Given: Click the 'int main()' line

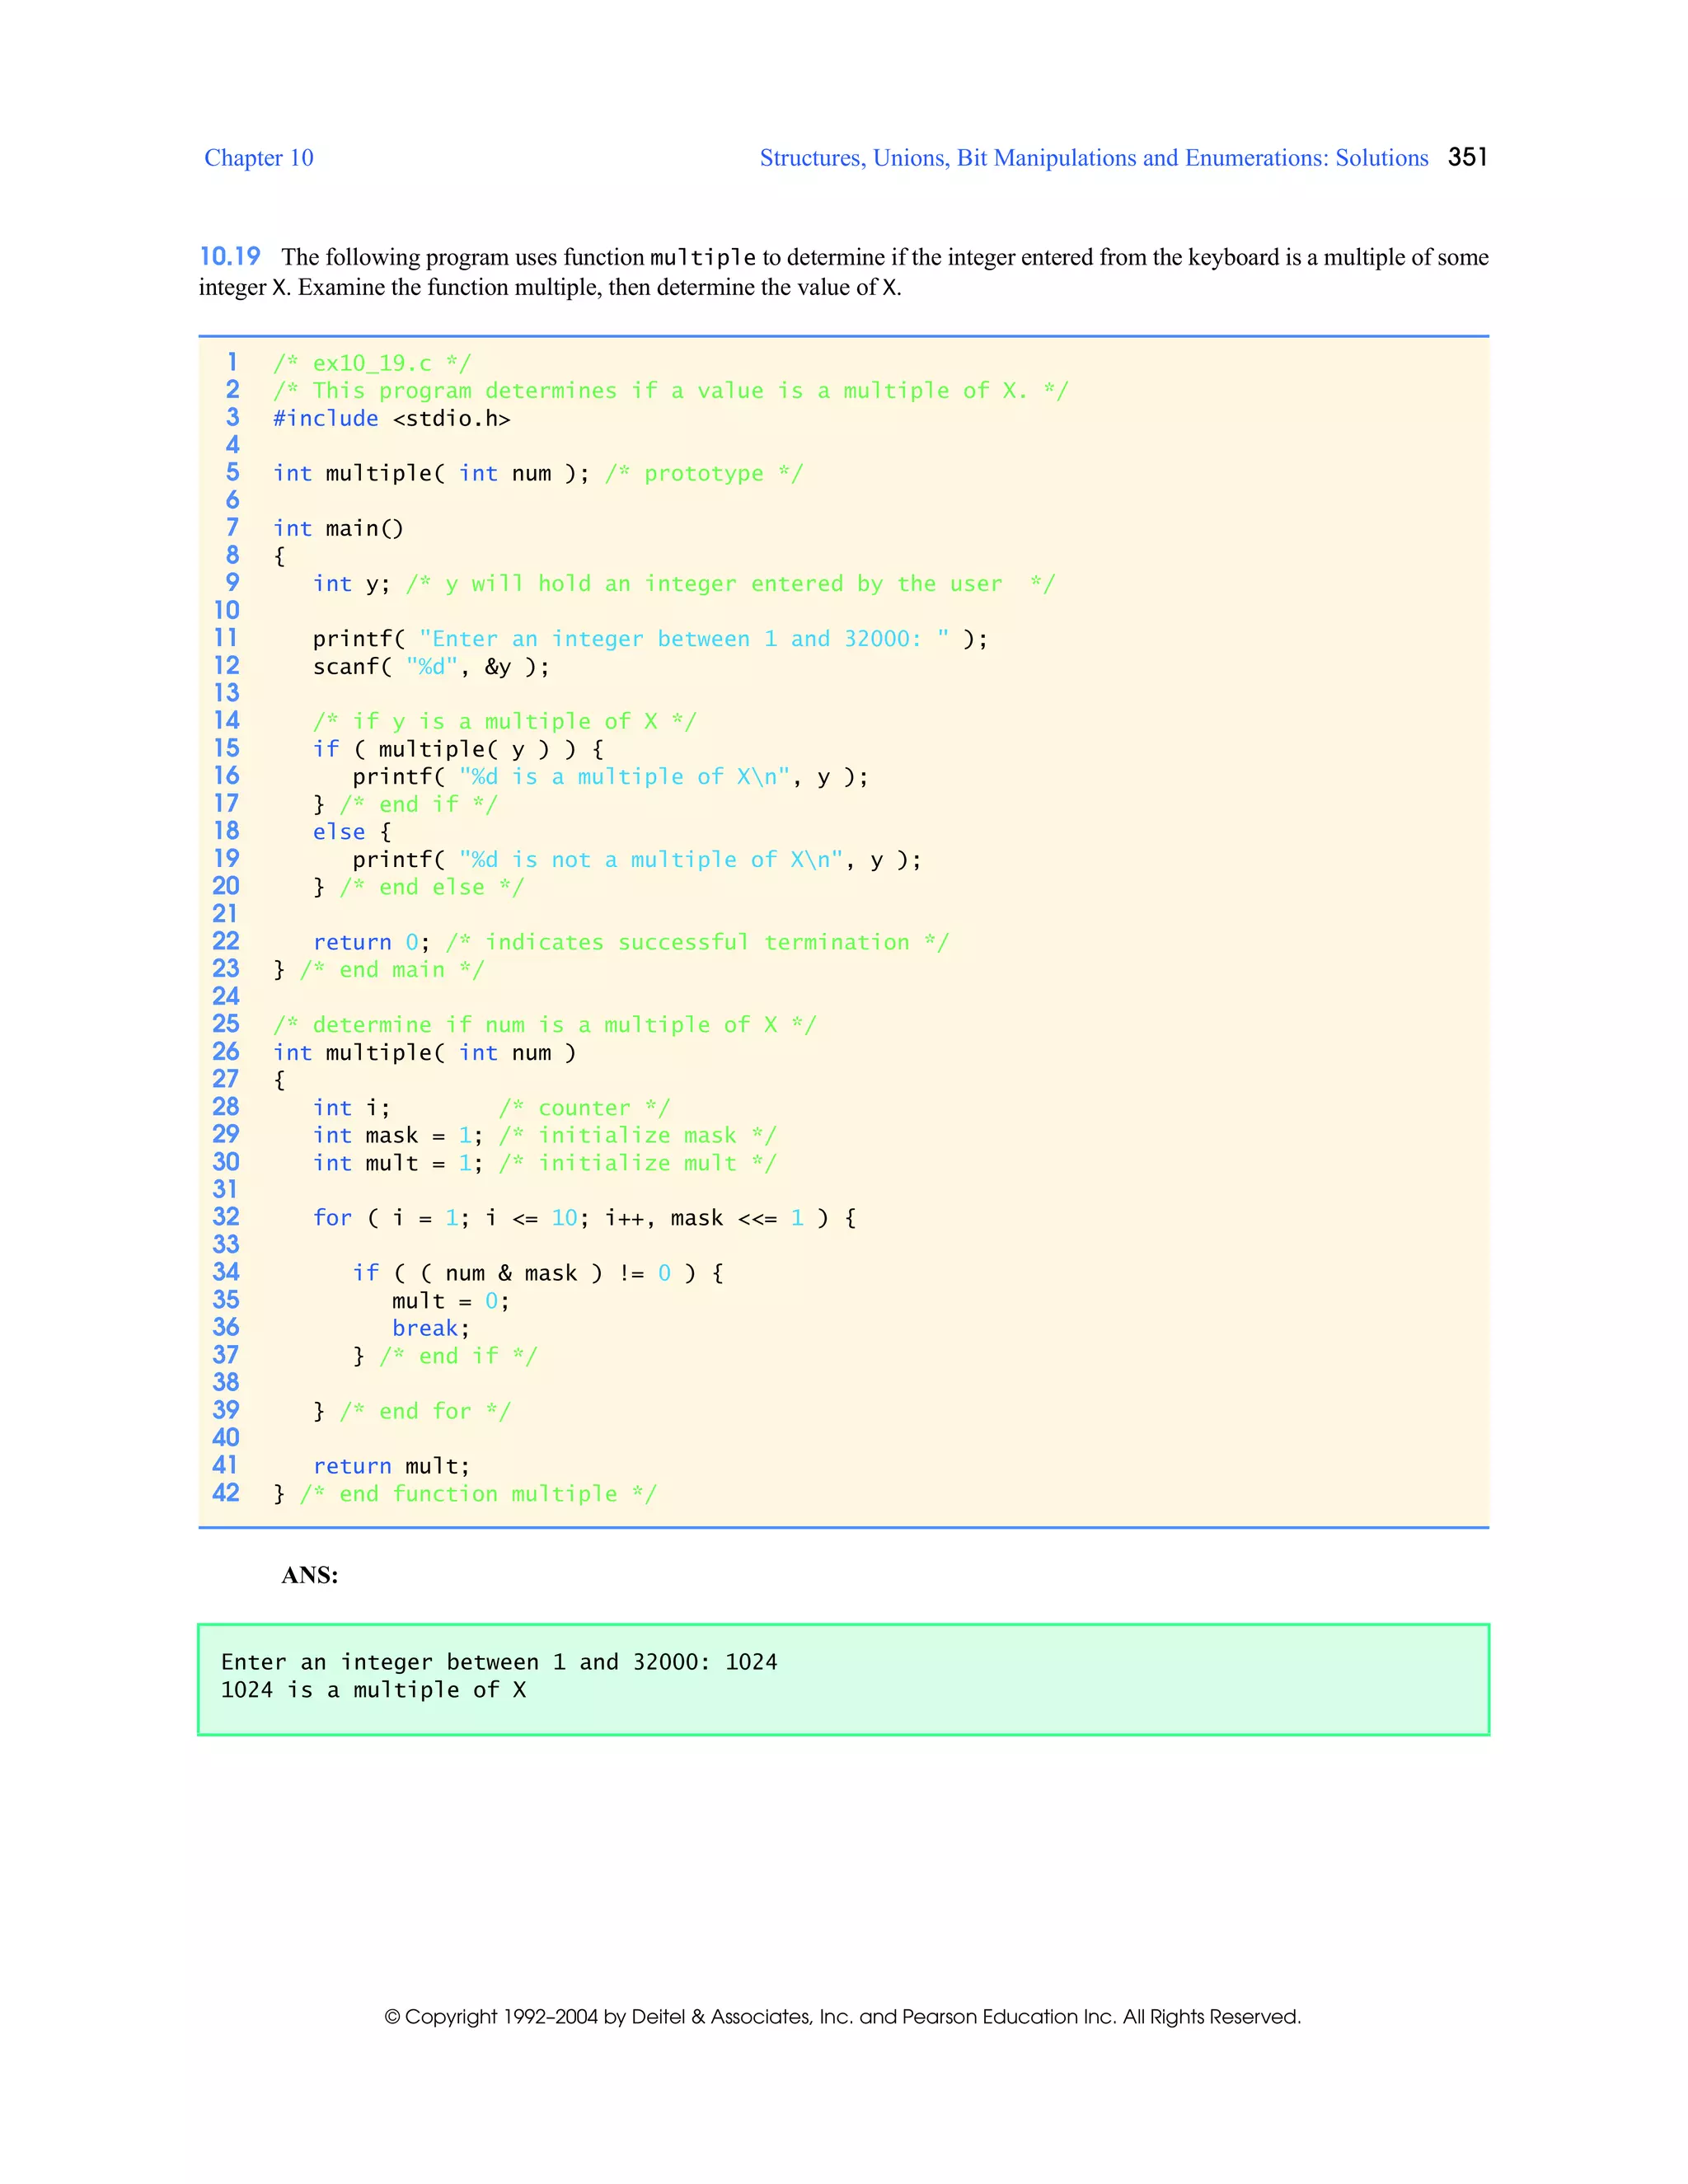Looking at the screenshot, I should point(338,528).
